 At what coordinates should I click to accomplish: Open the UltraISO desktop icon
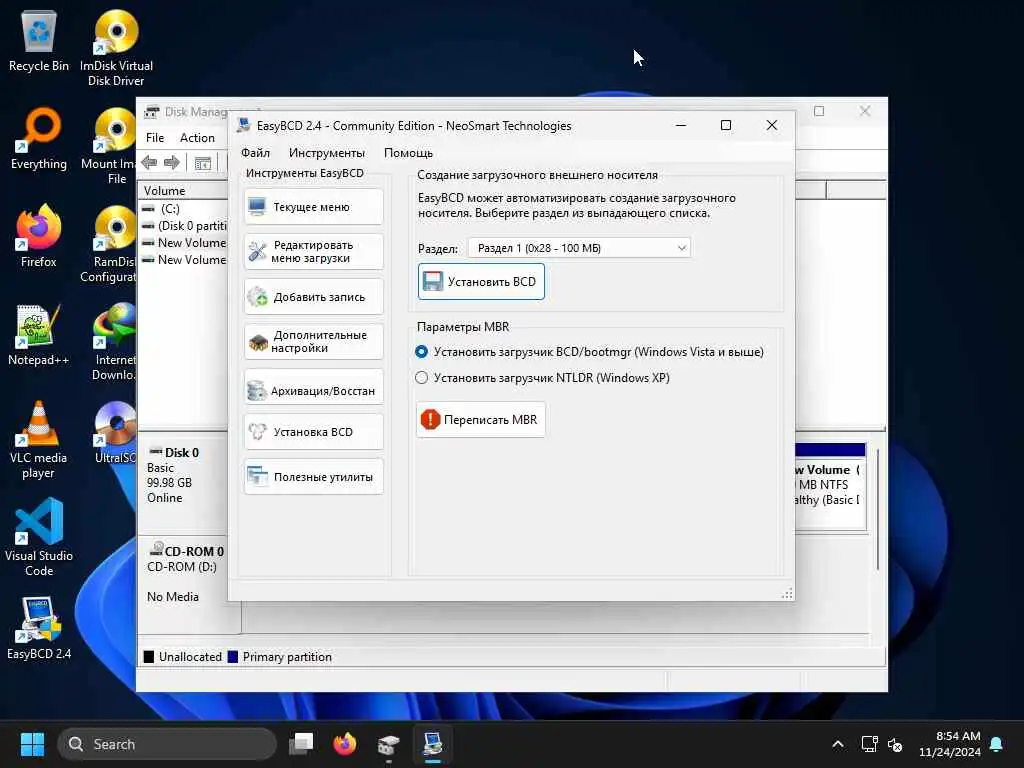[x=114, y=433]
